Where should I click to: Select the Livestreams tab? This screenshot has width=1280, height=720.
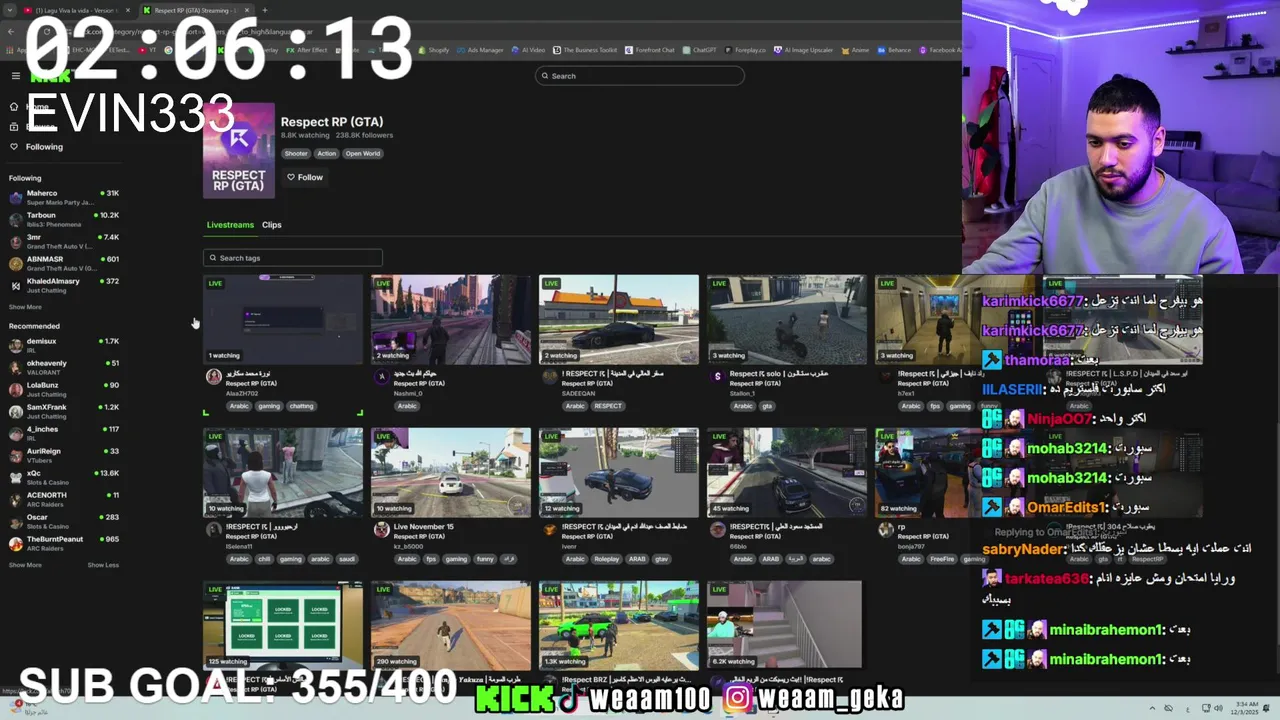point(230,225)
